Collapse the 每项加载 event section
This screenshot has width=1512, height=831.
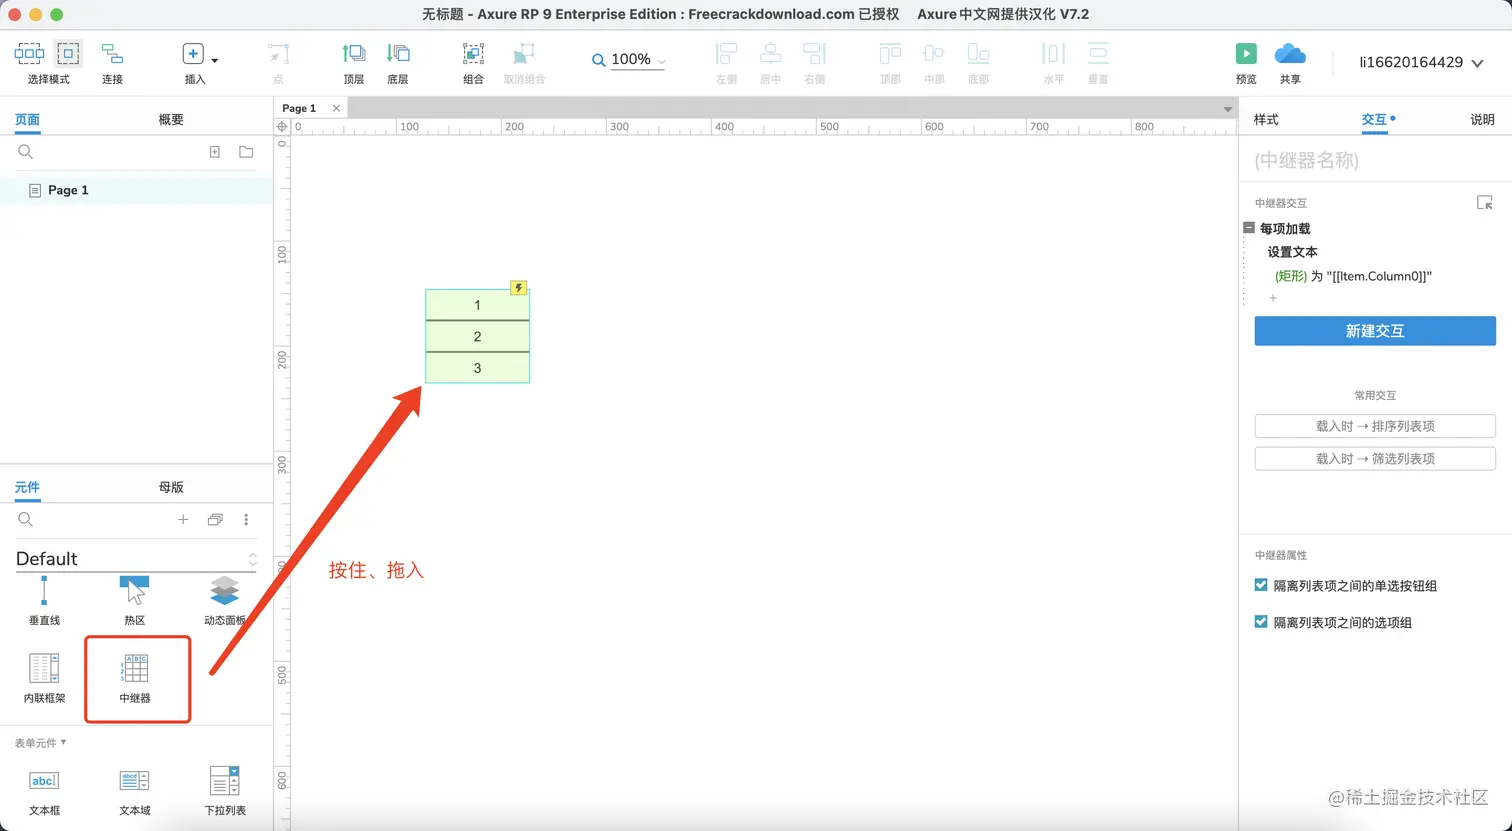[1249, 228]
